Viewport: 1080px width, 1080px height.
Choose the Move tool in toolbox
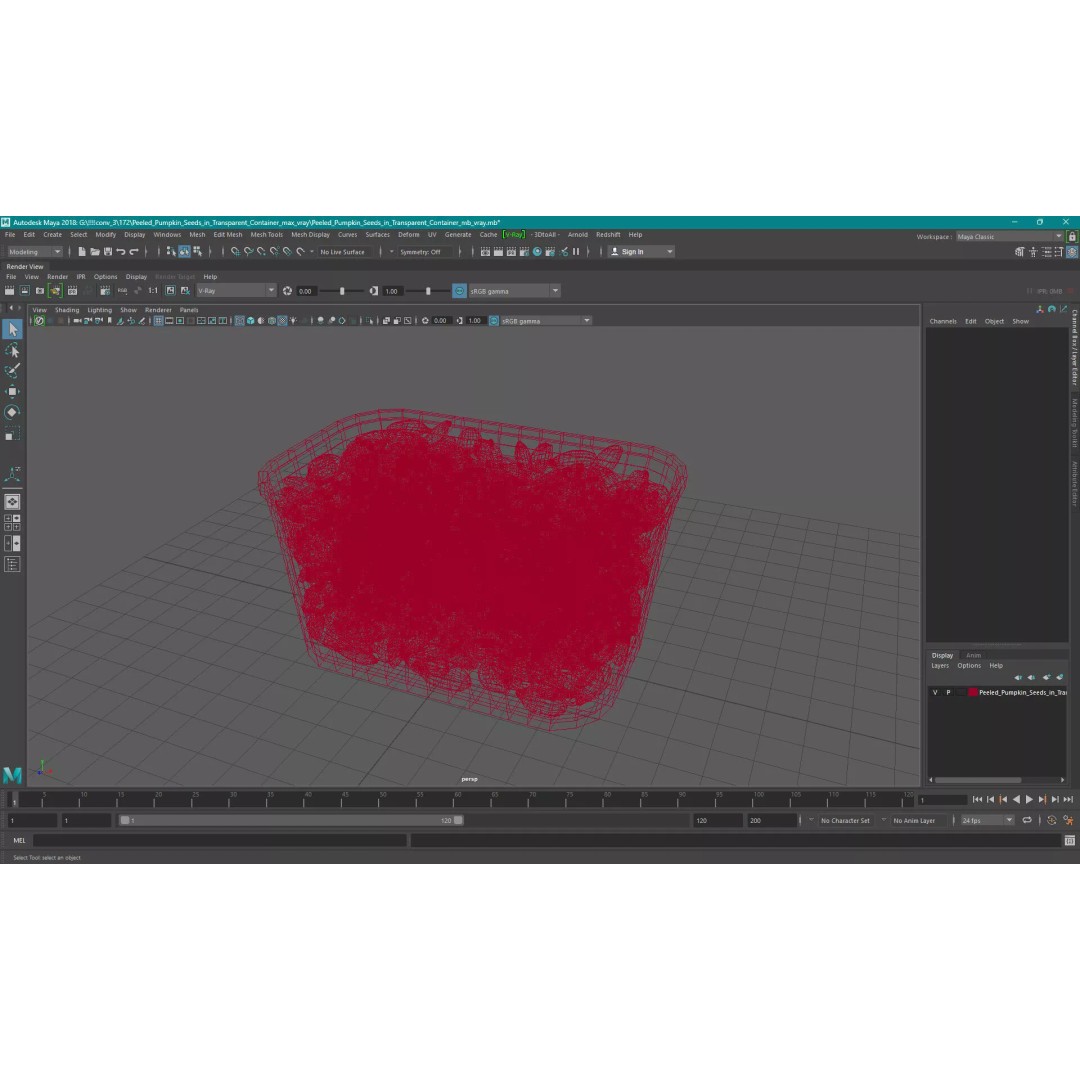click(12, 391)
